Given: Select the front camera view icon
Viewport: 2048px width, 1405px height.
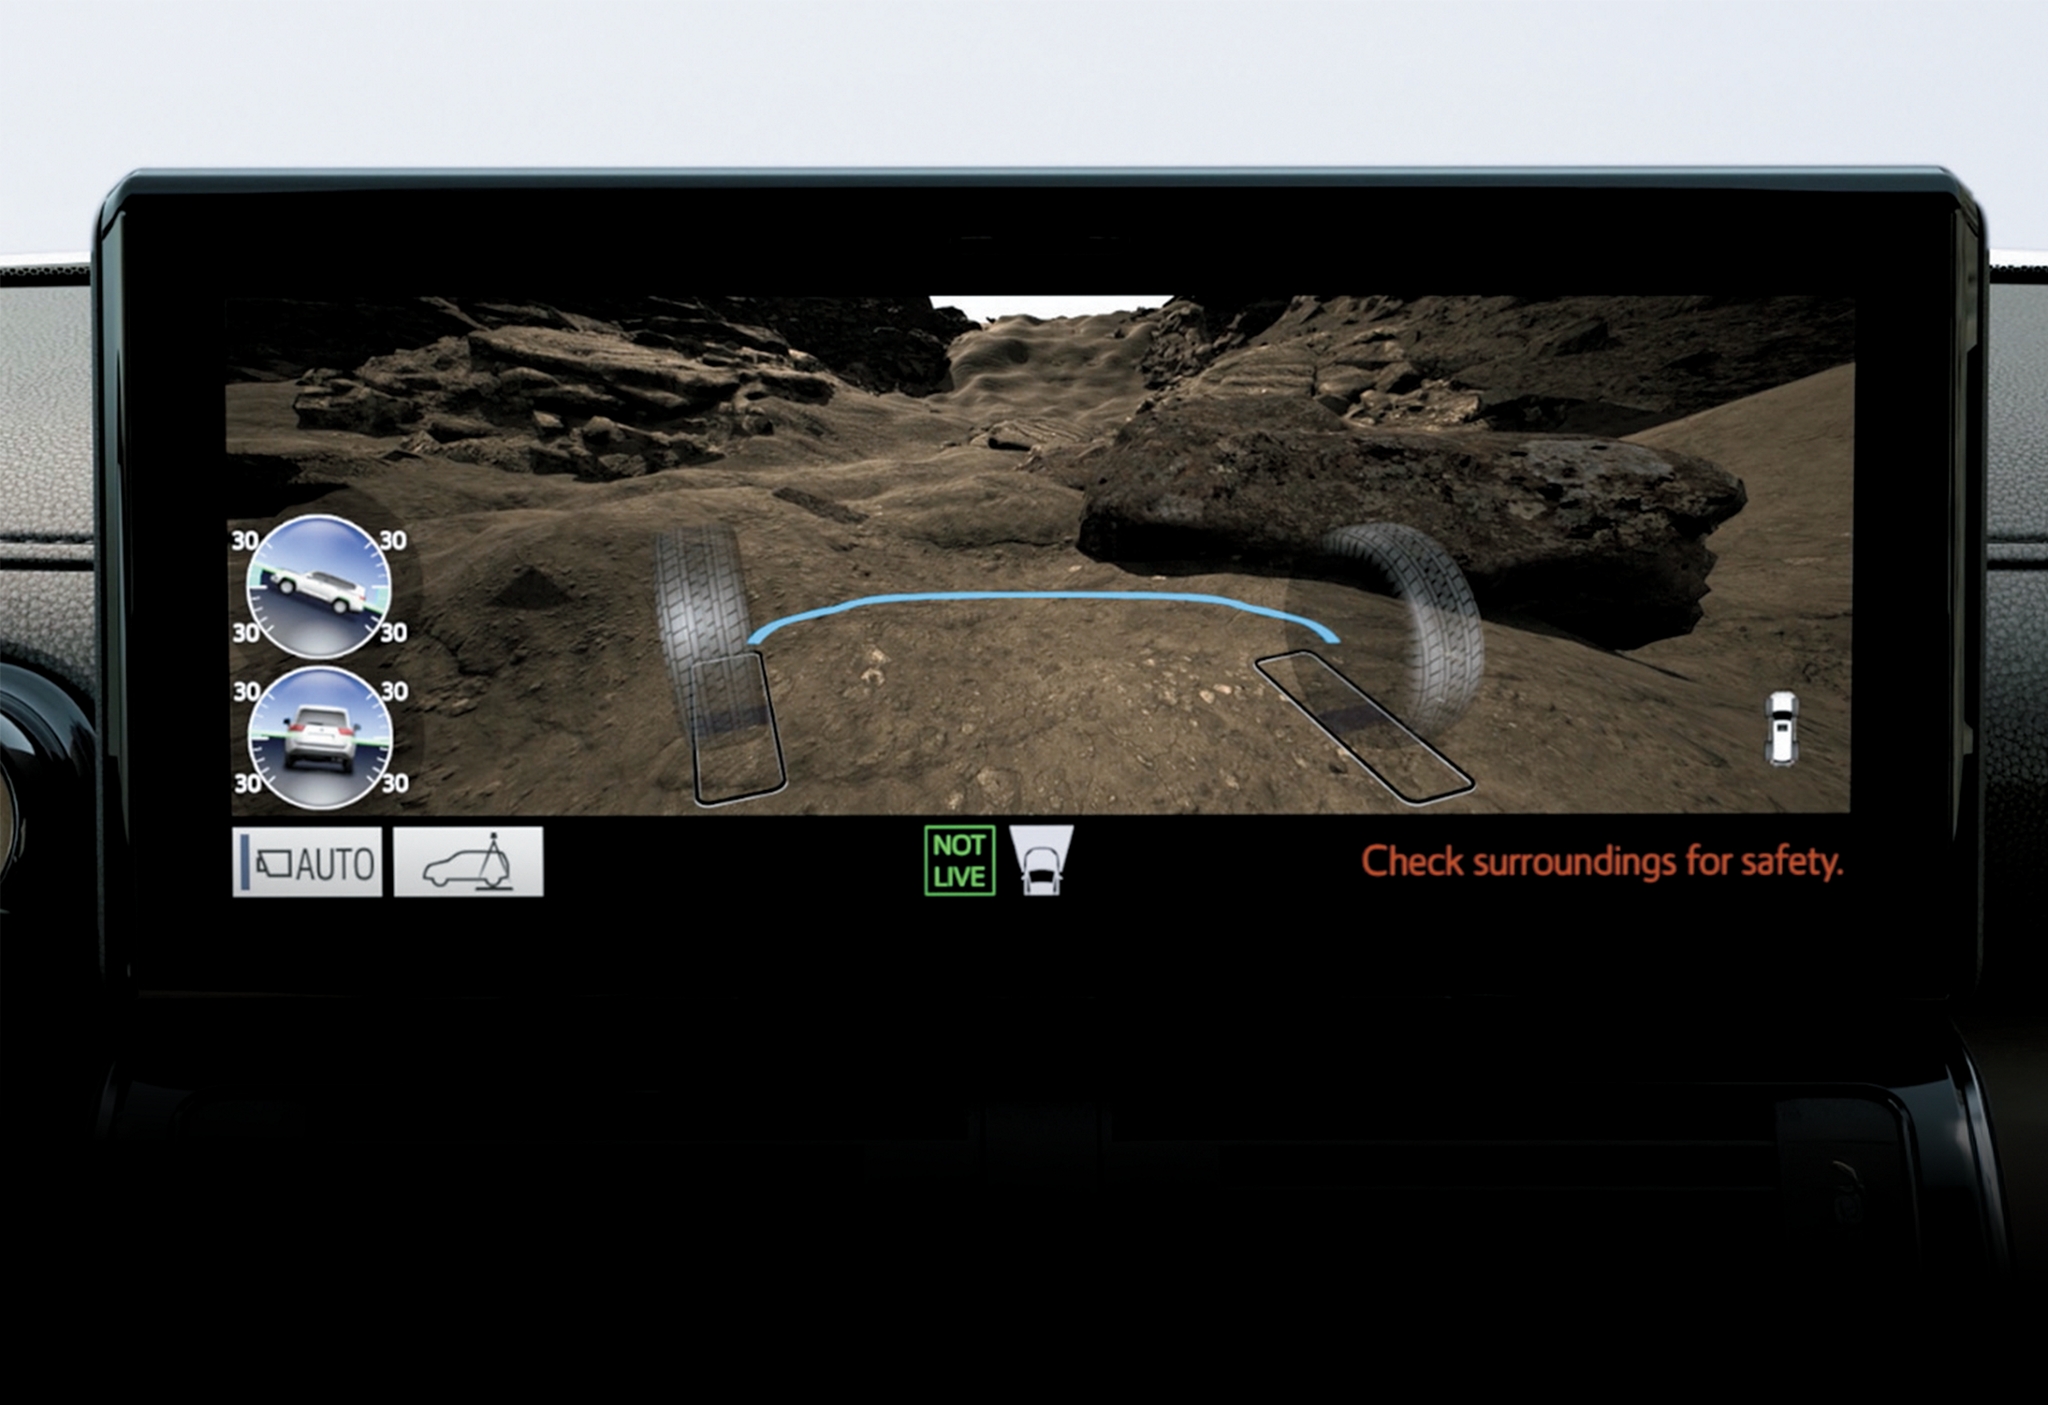Looking at the screenshot, I should [x=1041, y=860].
